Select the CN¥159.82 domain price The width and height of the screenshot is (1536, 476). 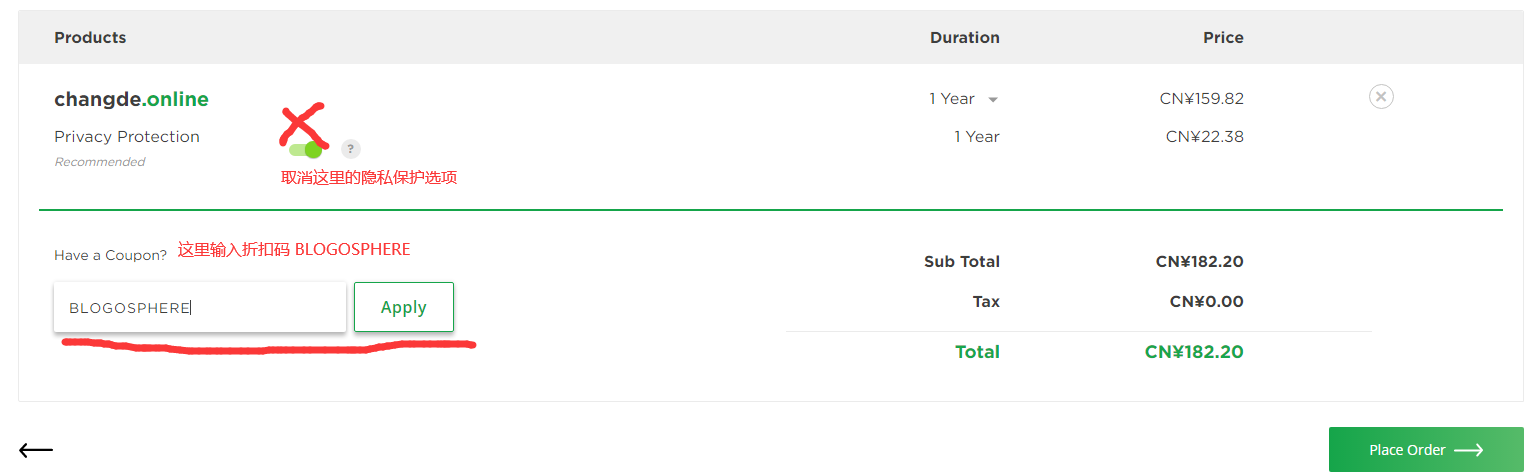pos(1202,99)
